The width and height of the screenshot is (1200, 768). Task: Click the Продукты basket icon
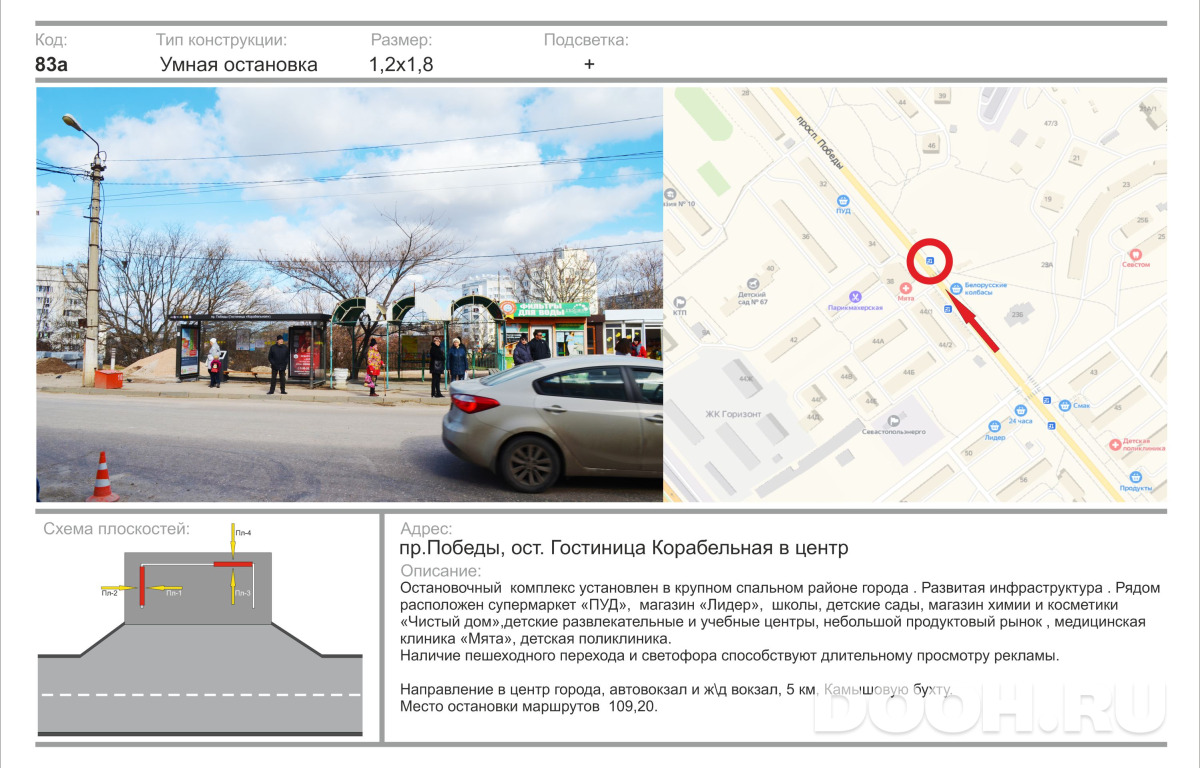tap(1135, 477)
